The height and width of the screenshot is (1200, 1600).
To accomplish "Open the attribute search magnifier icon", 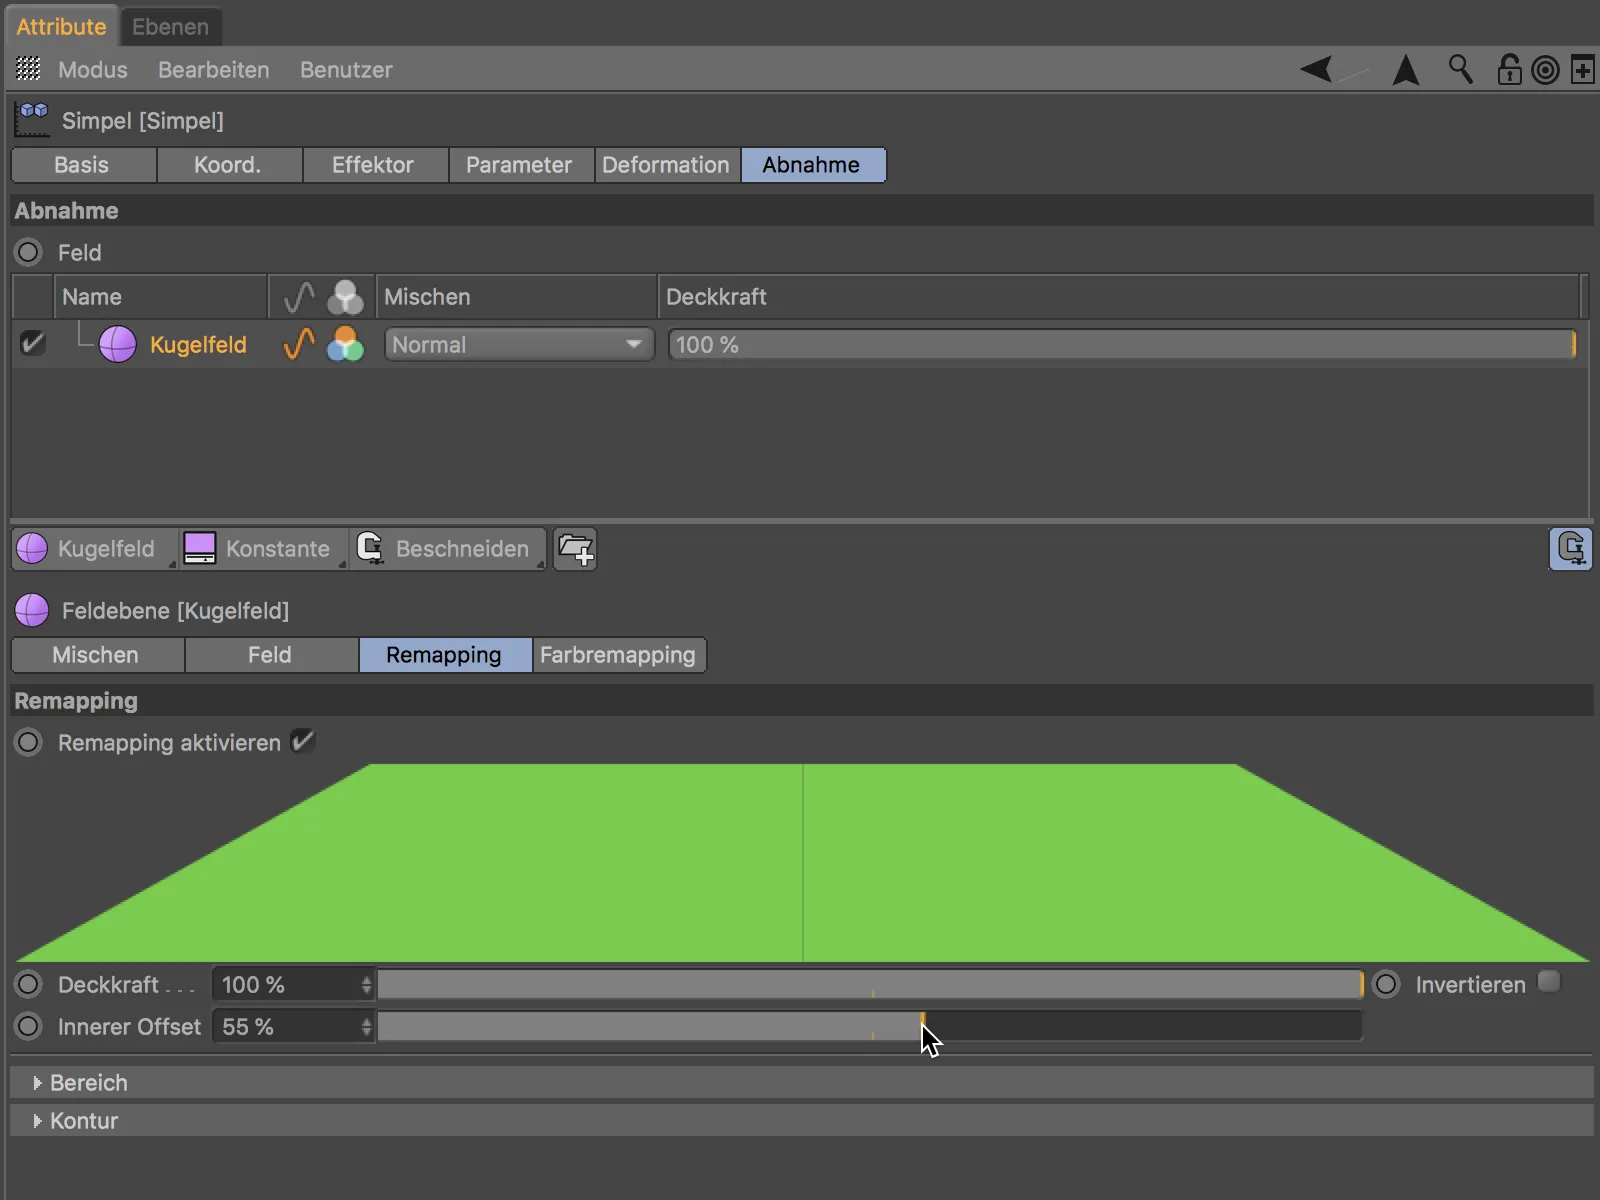I will click(x=1460, y=69).
